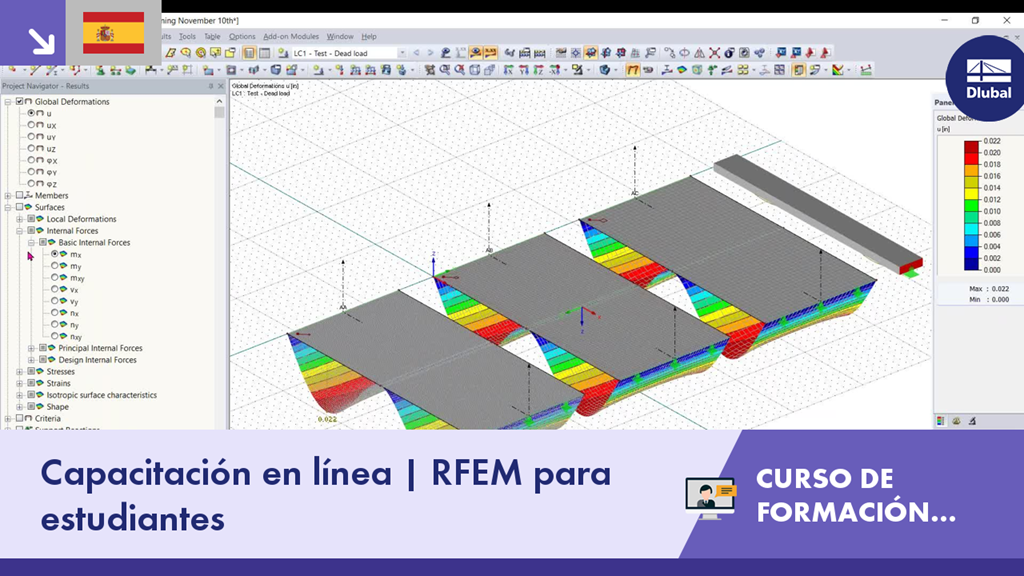Enable the Surfaces results checkbox
The width and height of the screenshot is (1024, 576).
pos(20,207)
